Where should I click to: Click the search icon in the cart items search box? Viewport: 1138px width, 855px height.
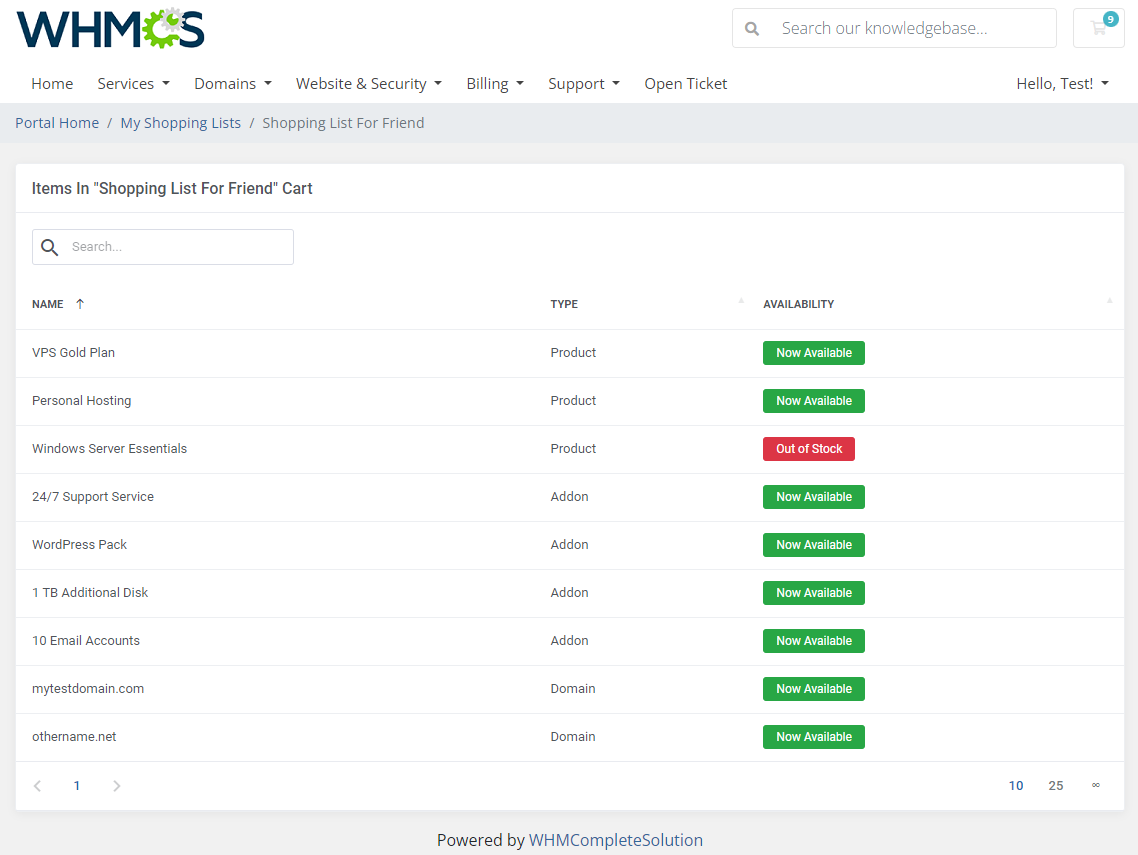pos(49,246)
